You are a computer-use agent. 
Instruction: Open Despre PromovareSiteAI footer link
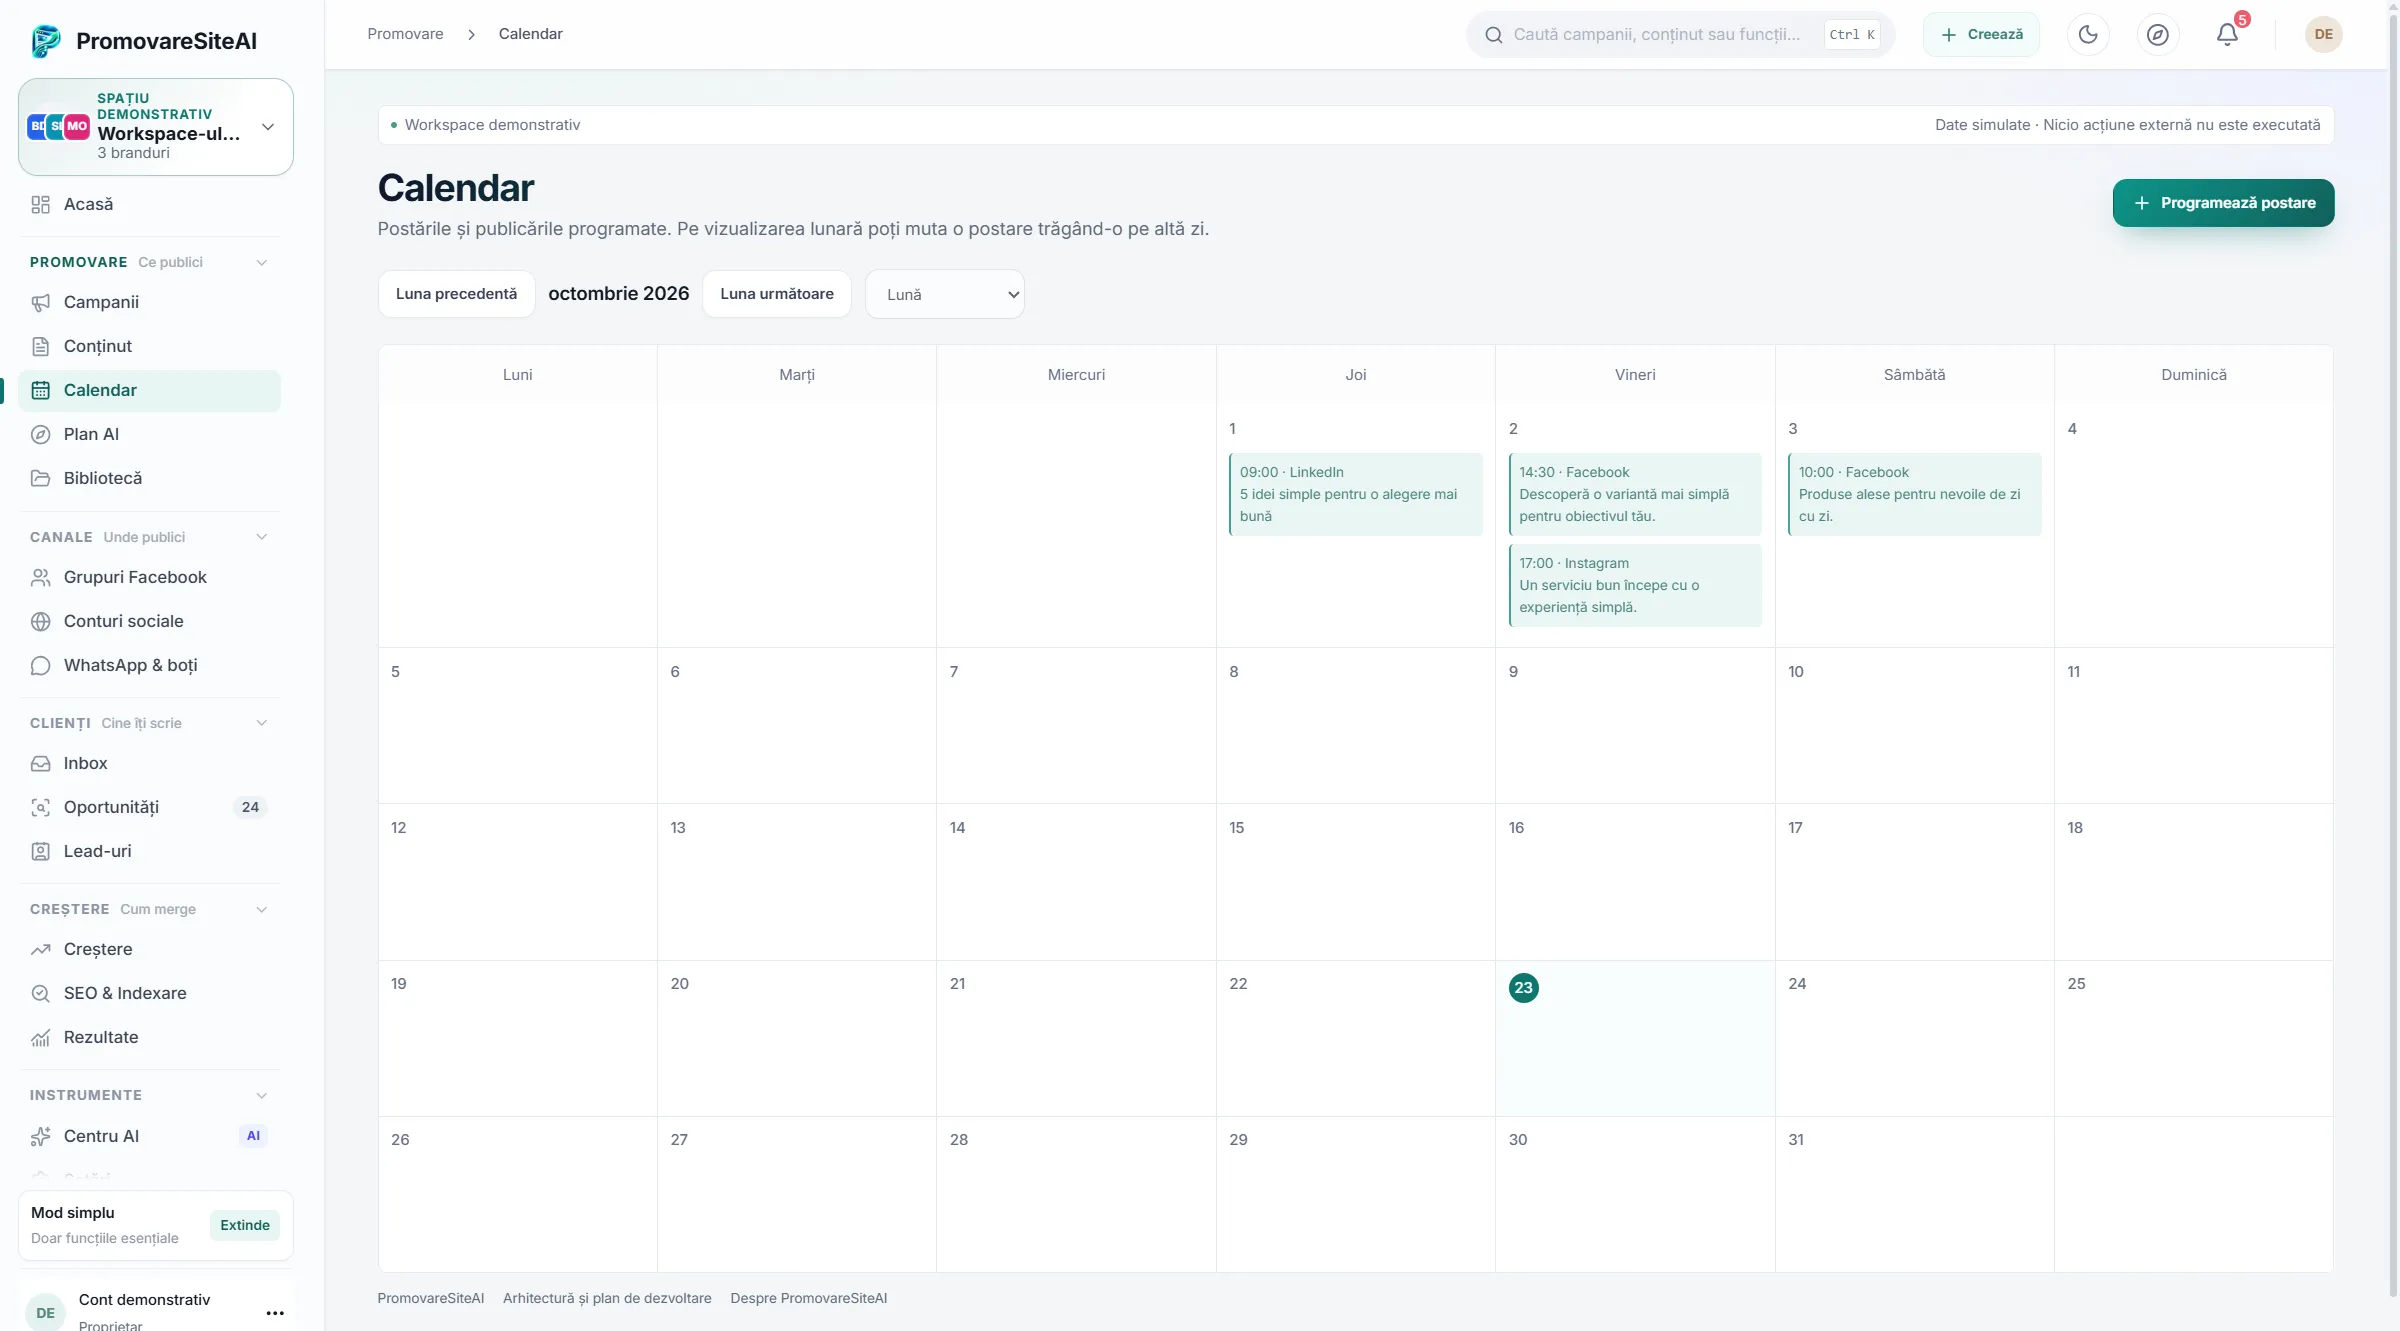pyautogui.click(x=809, y=1298)
